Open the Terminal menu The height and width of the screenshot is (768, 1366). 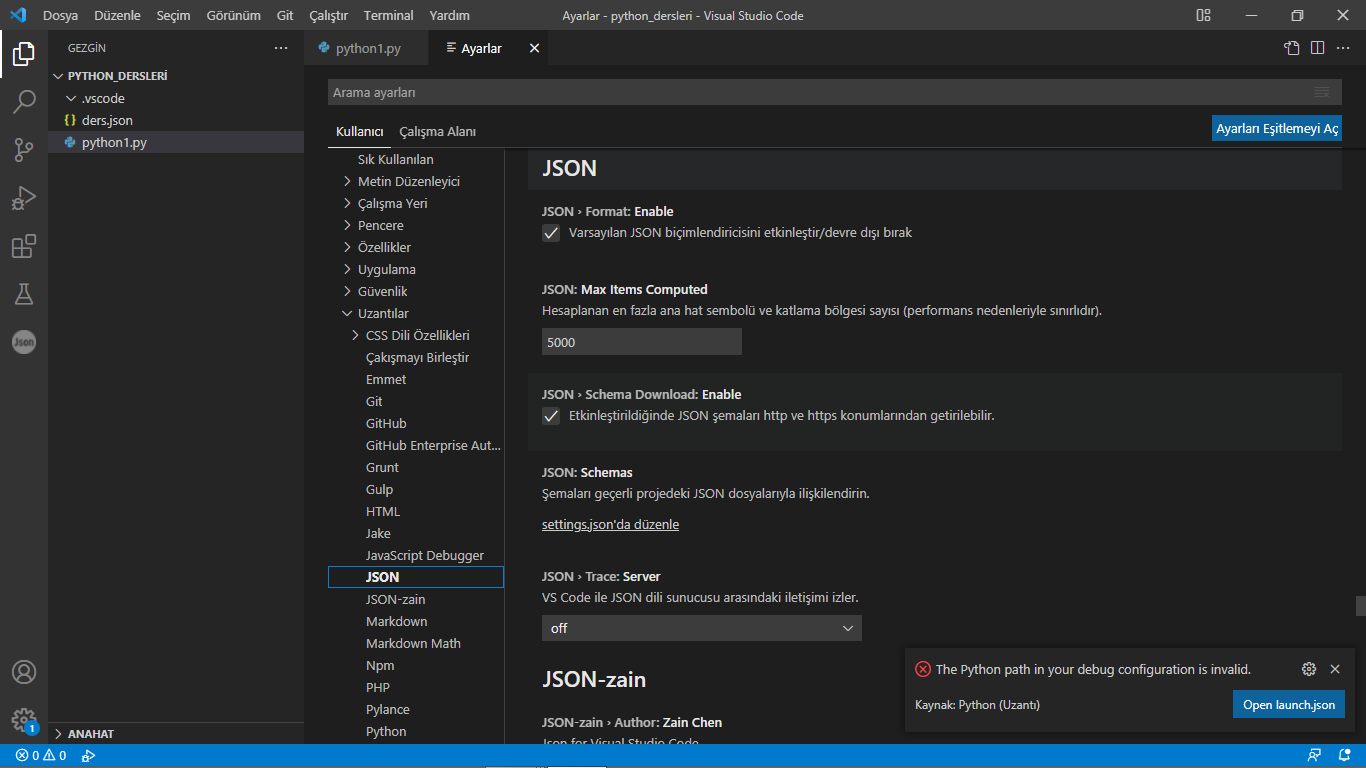388,16
